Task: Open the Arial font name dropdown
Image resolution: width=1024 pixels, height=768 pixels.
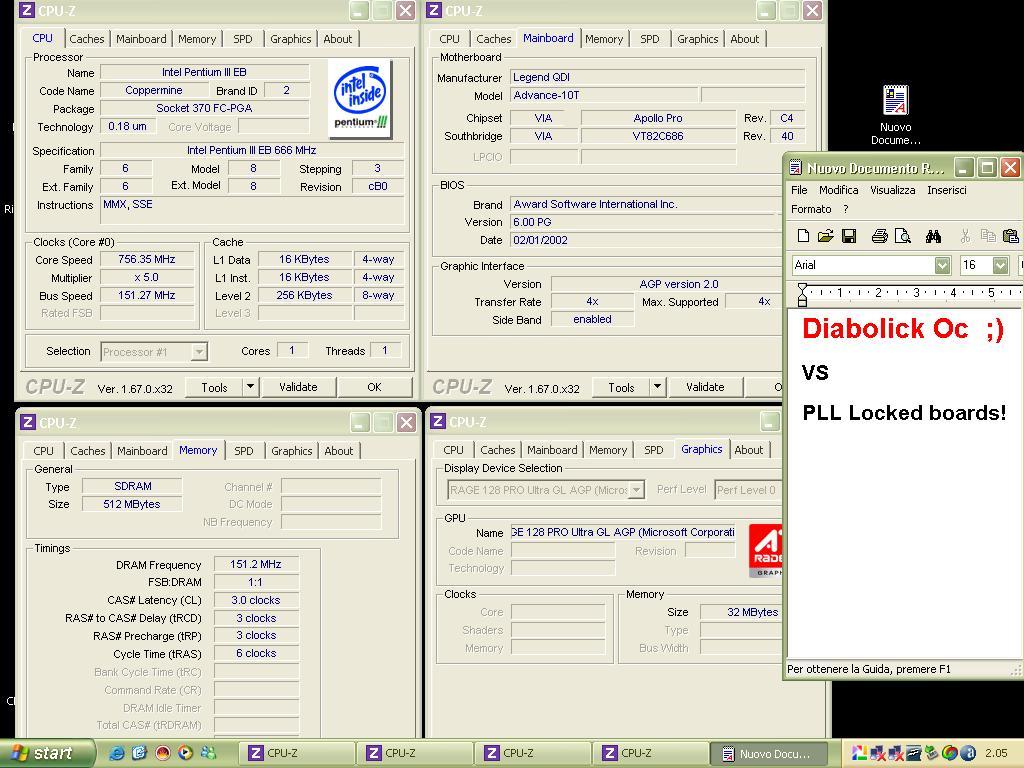Action: click(x=942, y=265)
